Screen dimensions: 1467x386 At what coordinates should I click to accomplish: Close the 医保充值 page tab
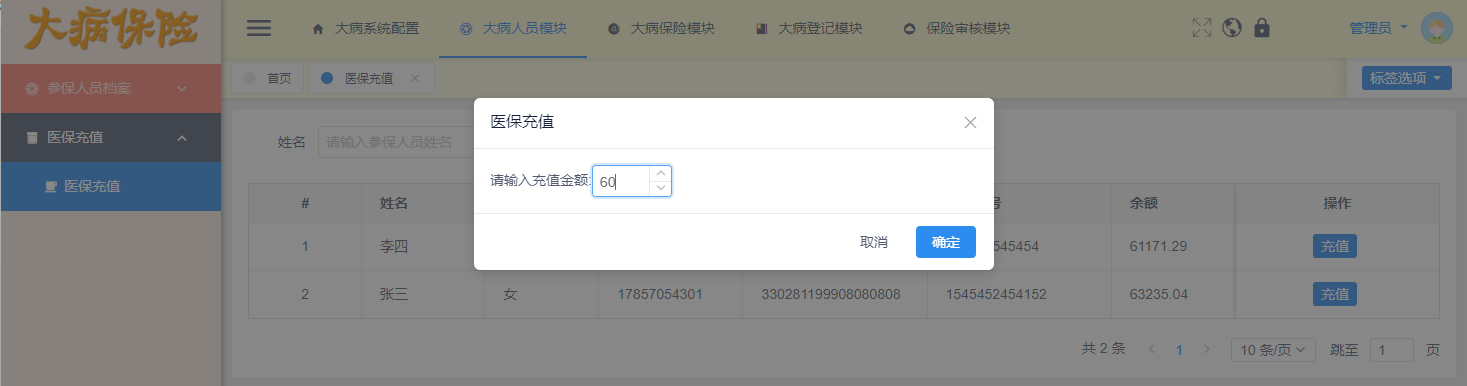point(415,78)
